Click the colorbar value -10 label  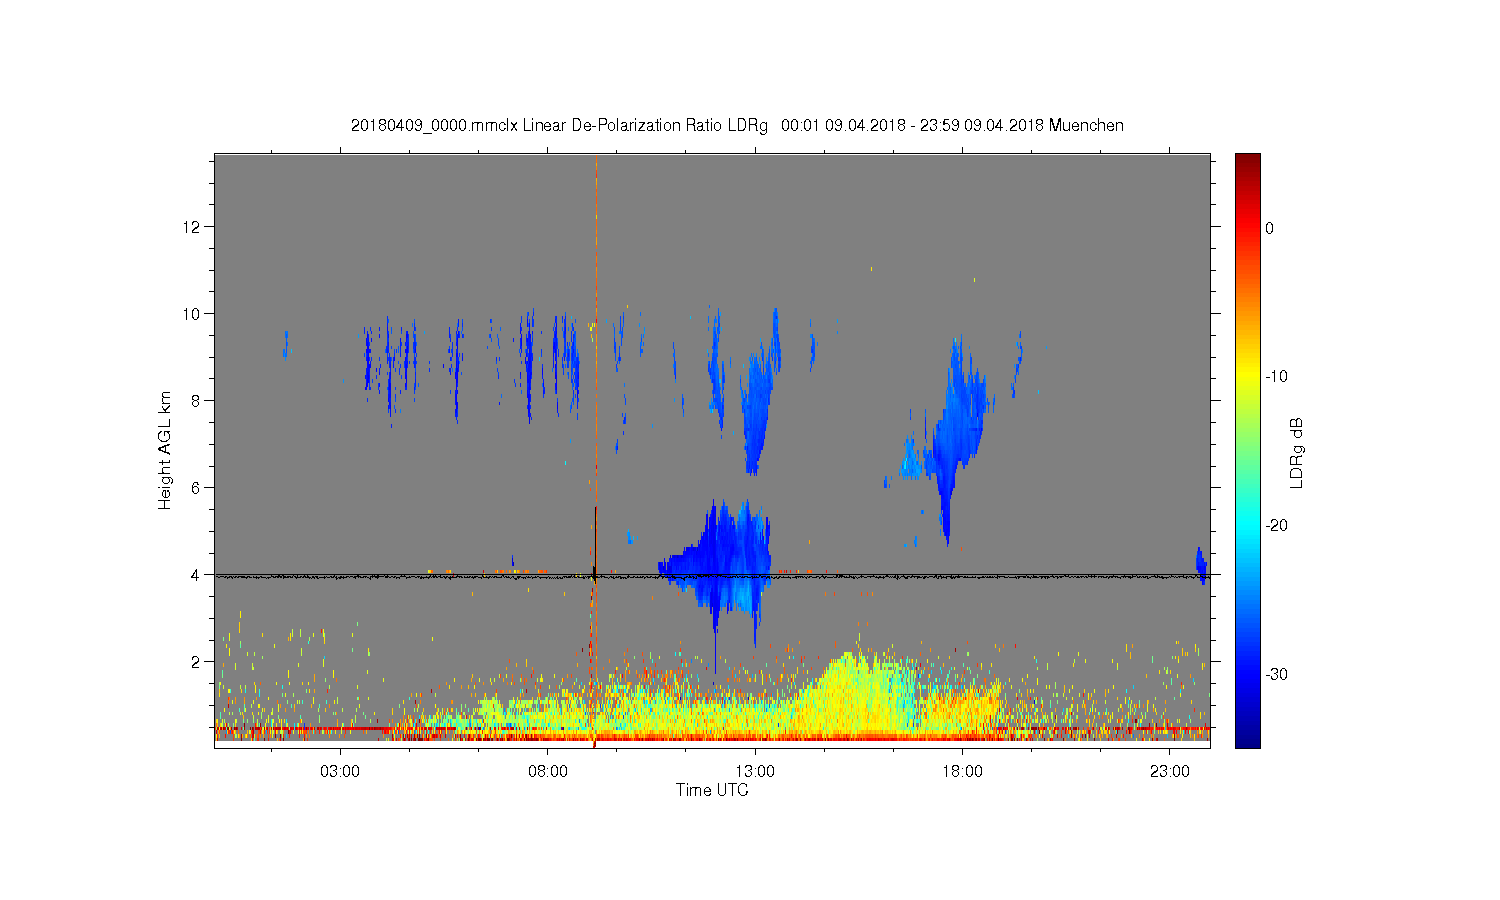[1276, 377]
